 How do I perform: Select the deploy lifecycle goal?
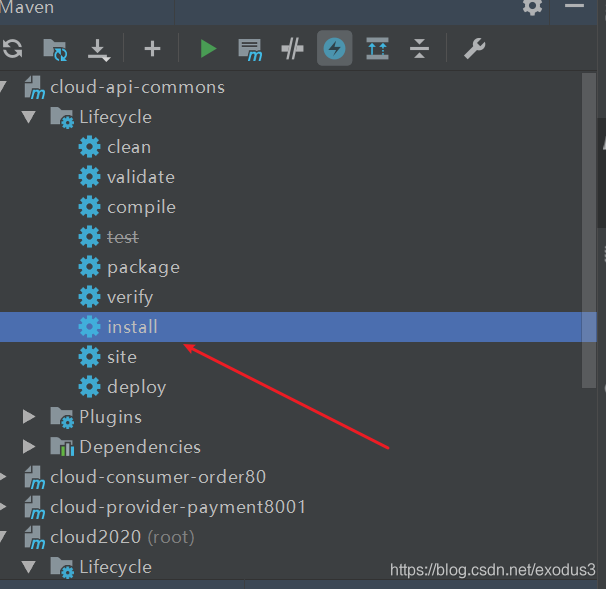[136, 387]
